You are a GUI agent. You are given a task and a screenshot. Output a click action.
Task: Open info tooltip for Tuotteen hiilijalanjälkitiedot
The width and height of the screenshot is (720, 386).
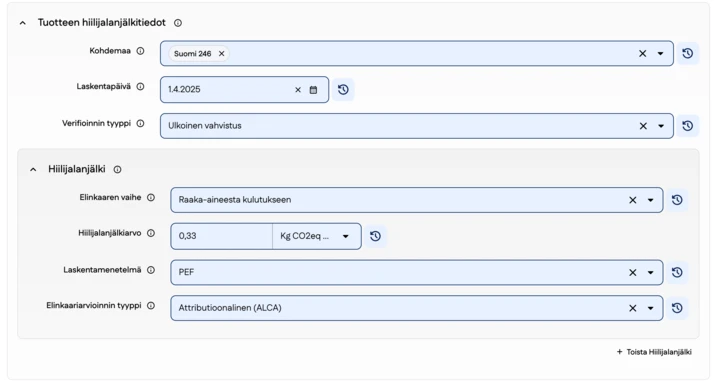[x=178, y=23]
